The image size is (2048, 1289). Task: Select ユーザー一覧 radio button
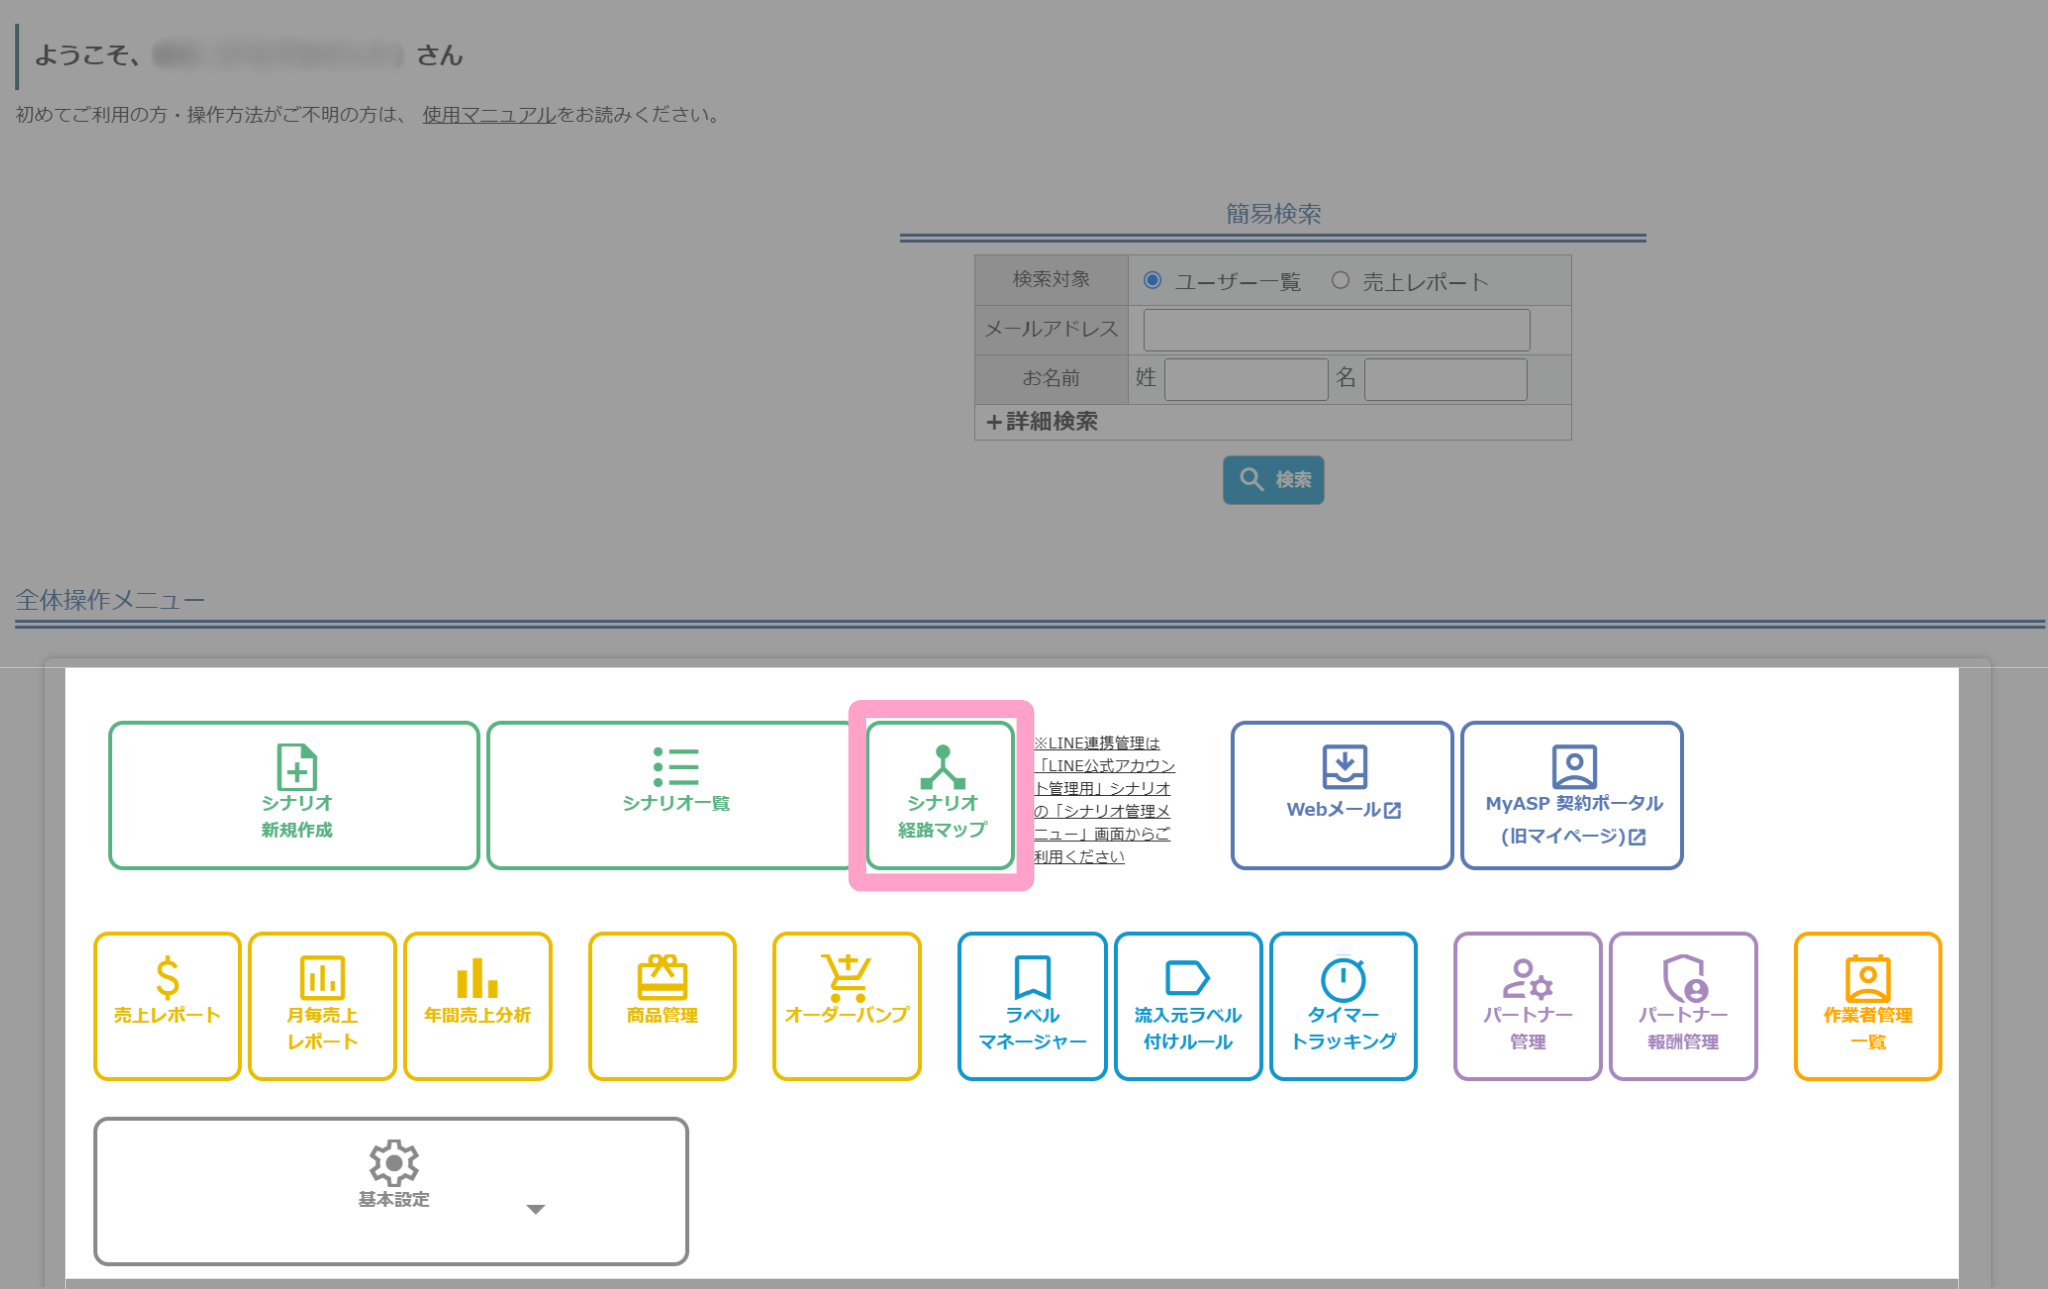[1152, 280]
